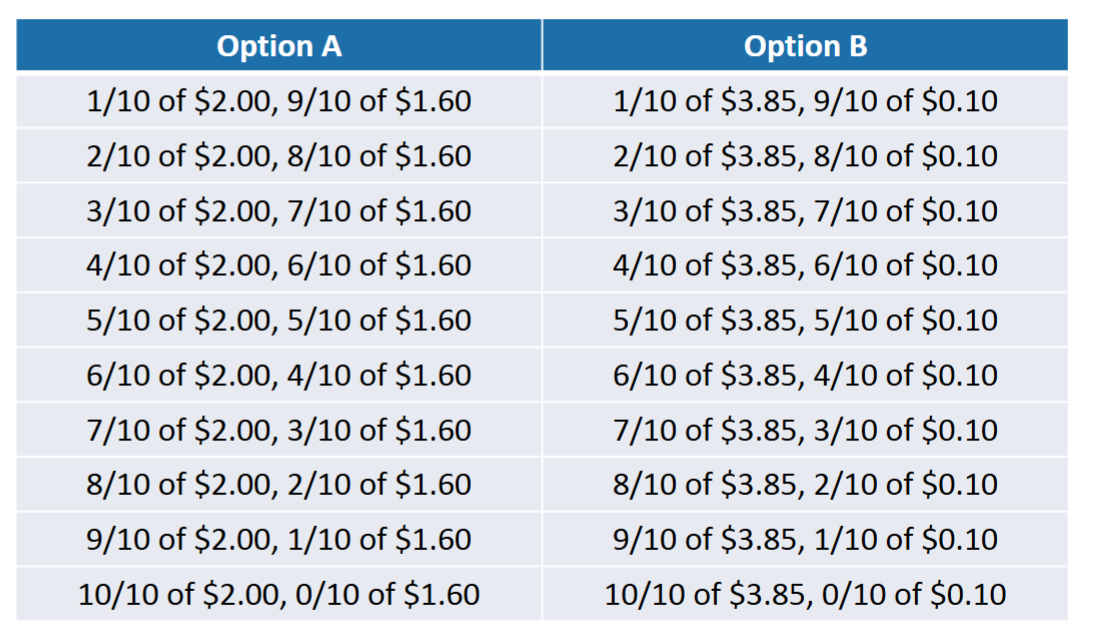Click the 2/10 of $3.85 cell

805,156
